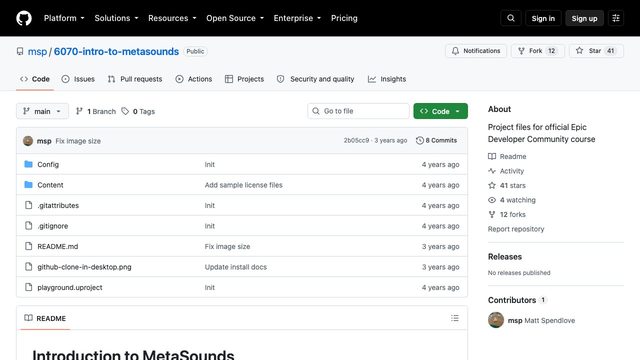Click the tag icon next to 0 Tags
Viewport: 640px width, 360px height.
coord(125,111)
